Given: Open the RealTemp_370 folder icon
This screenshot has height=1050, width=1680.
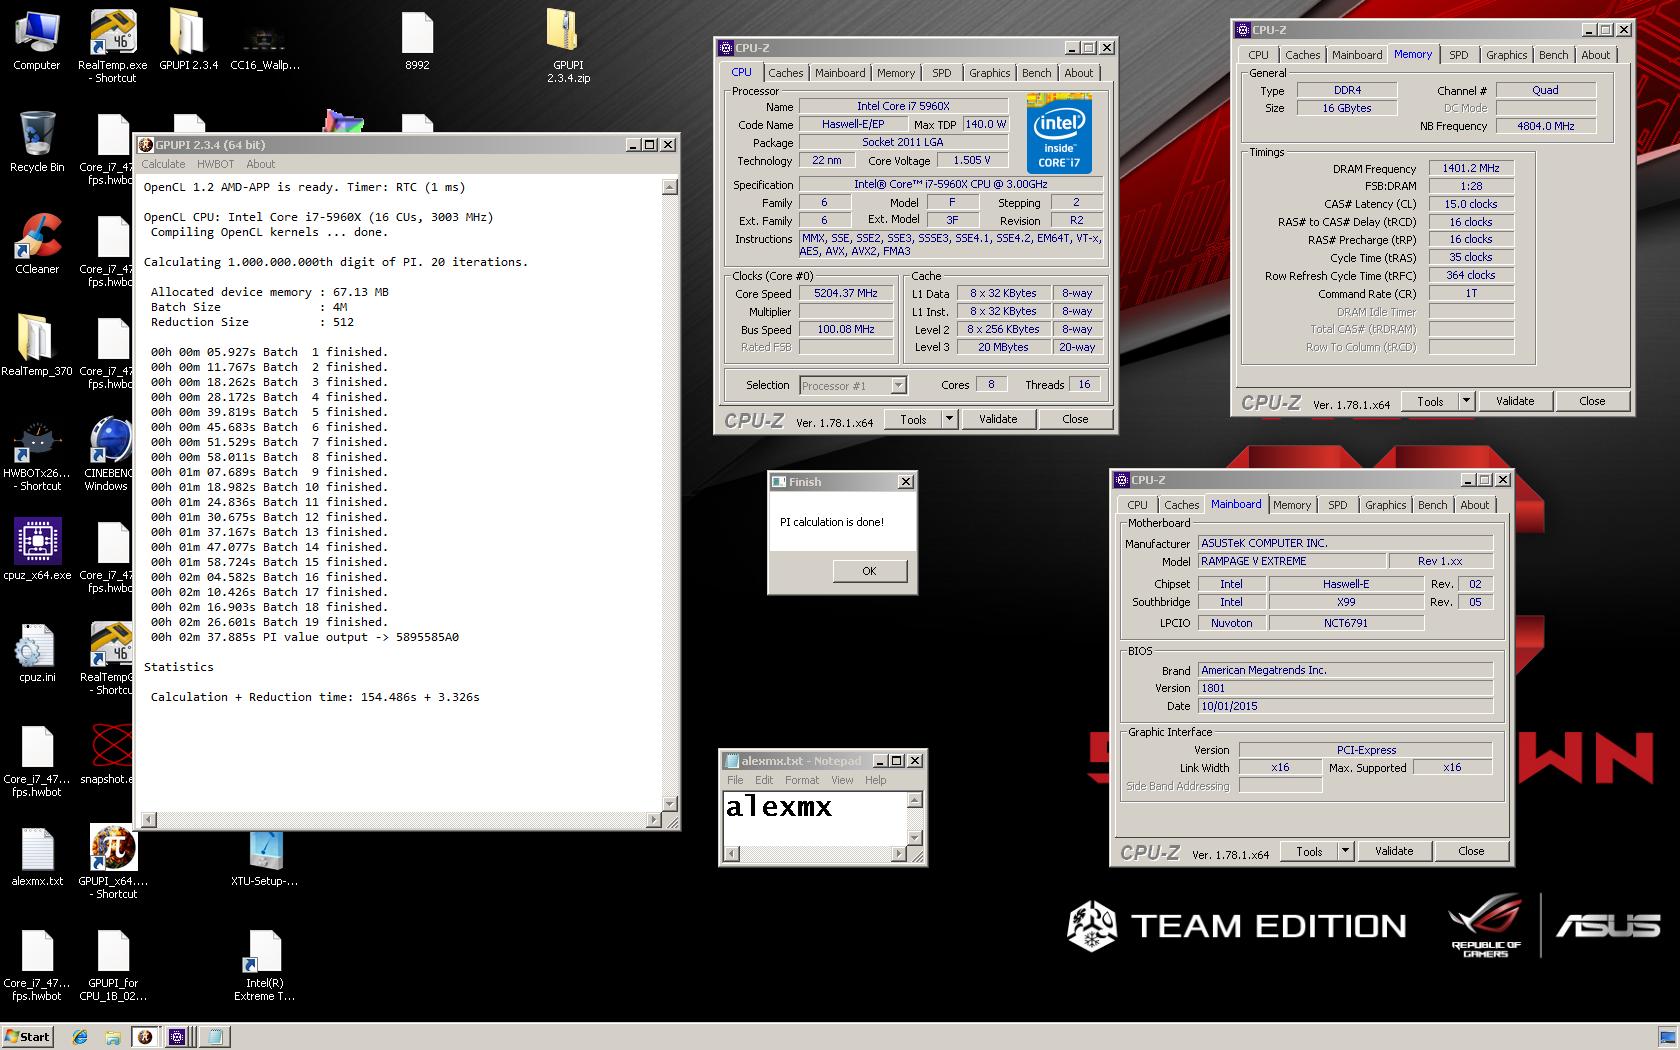Looking at the screenshot, I should (x=37, y=346).
